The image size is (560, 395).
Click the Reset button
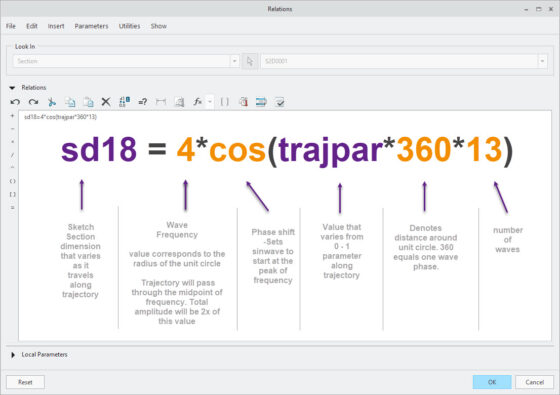point(25,382)
